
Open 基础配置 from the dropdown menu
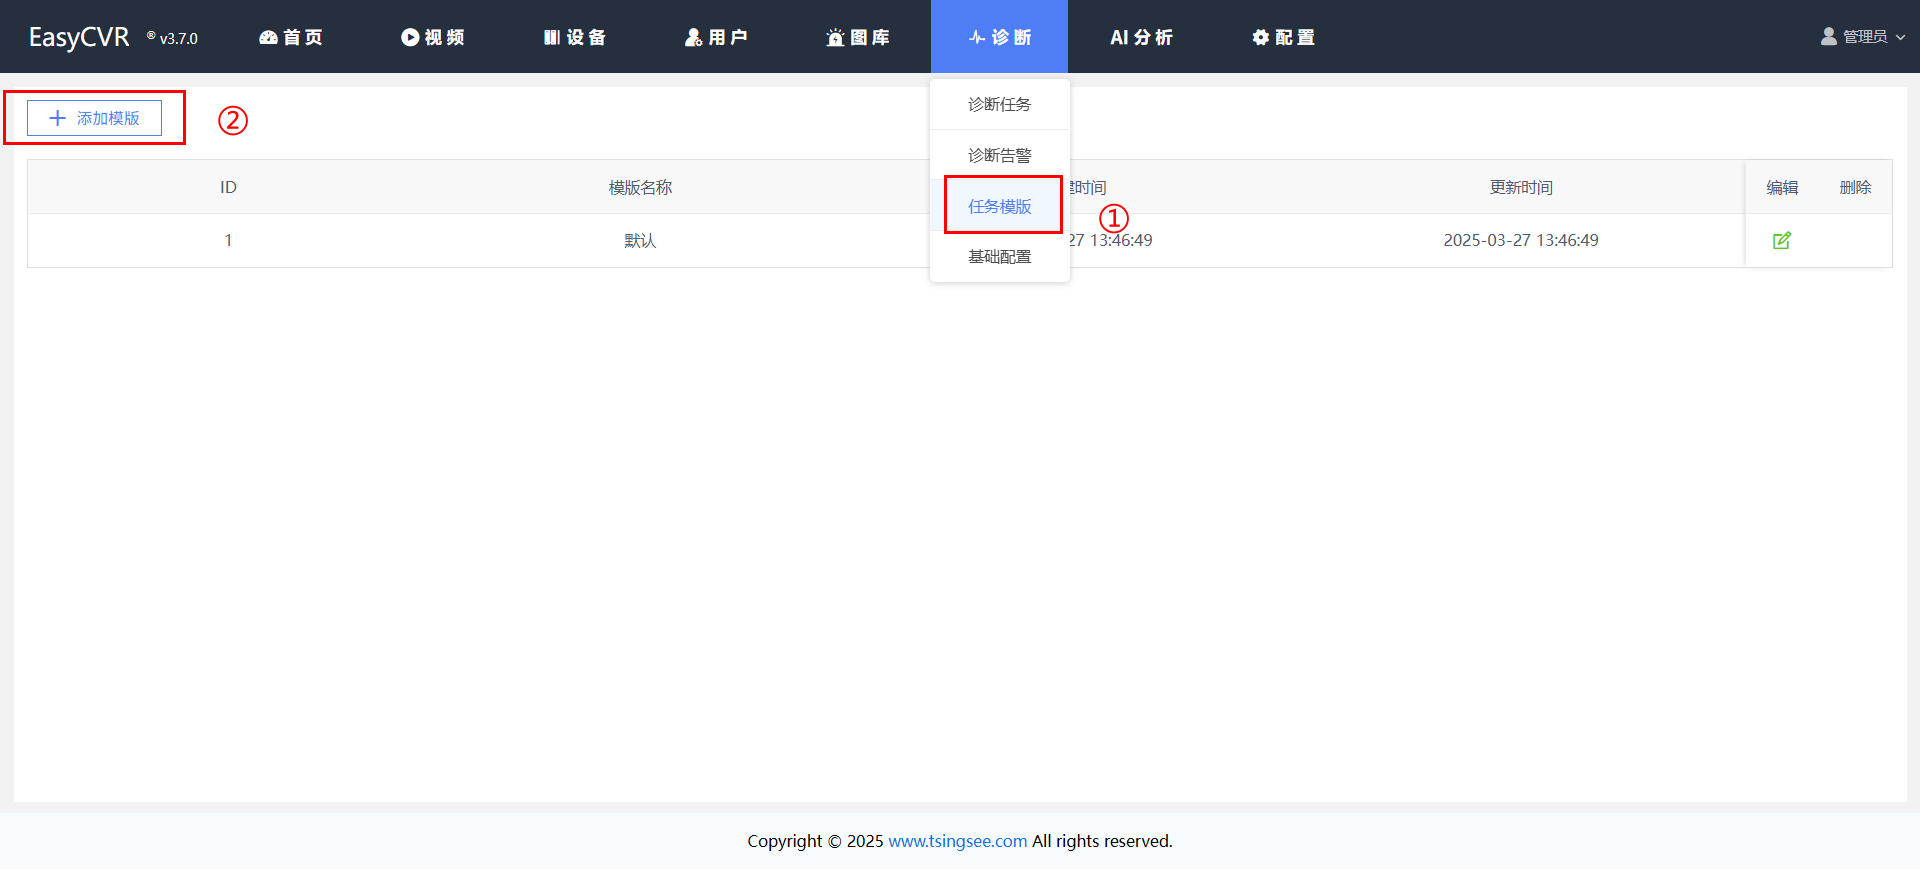pos(999,256)
